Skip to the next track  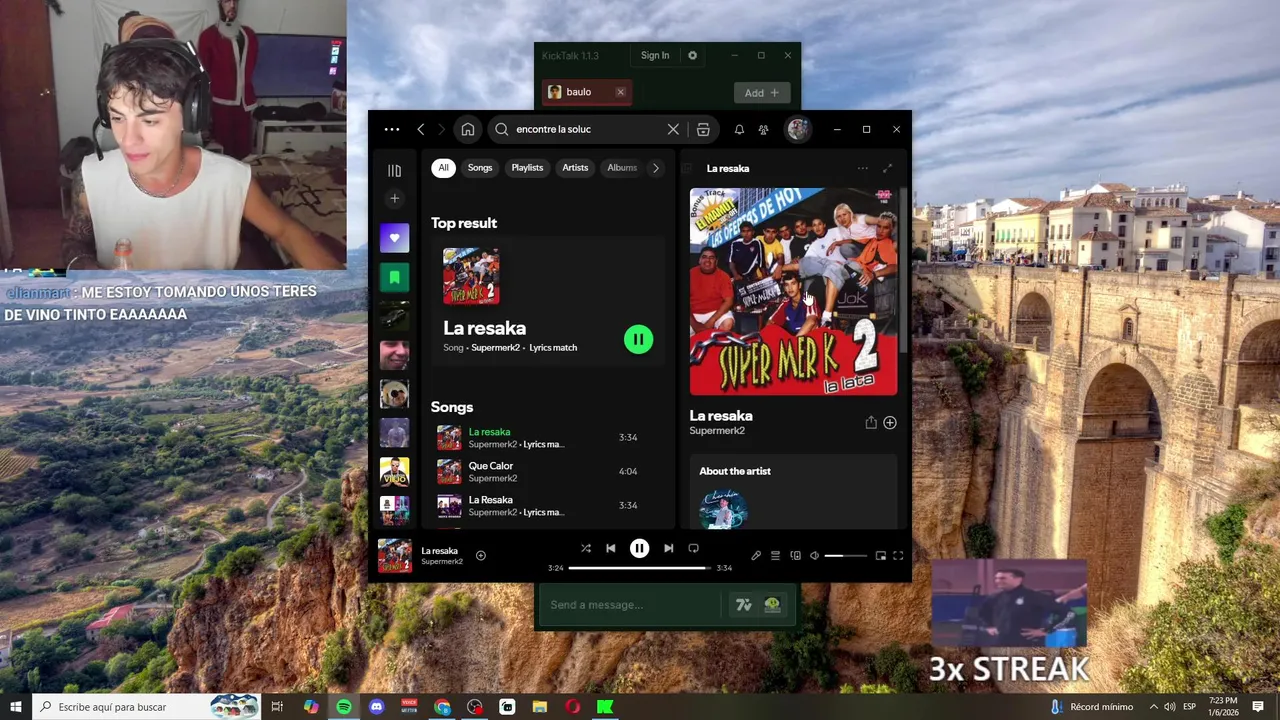[x=668, y=548]
